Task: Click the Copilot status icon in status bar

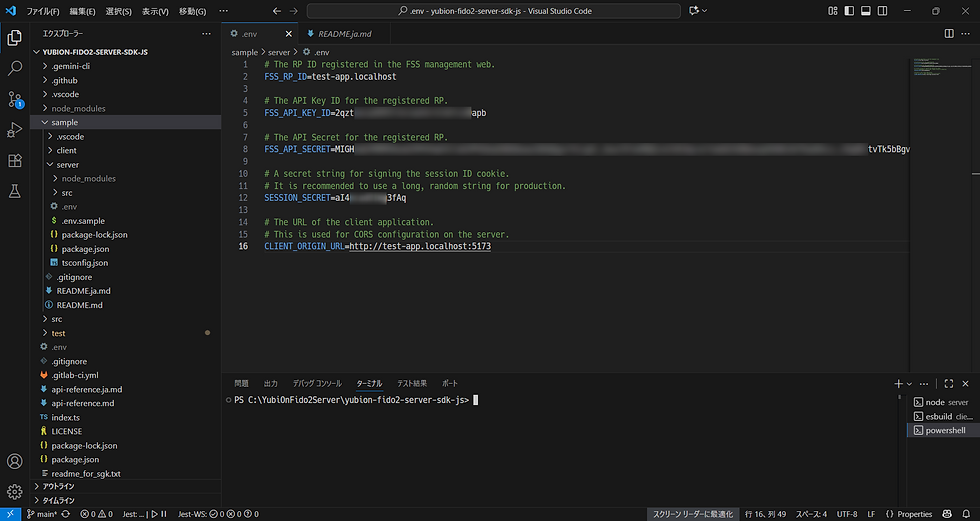Action: [948, 514]
